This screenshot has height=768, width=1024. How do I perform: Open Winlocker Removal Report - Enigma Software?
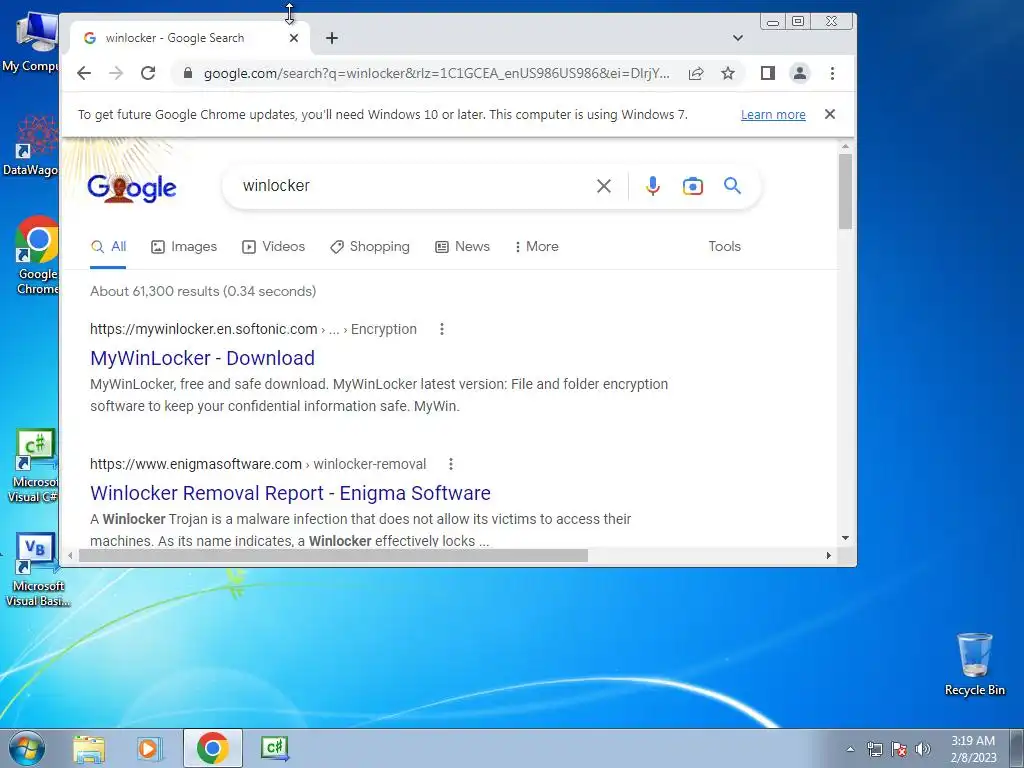[x=290, y=493]
